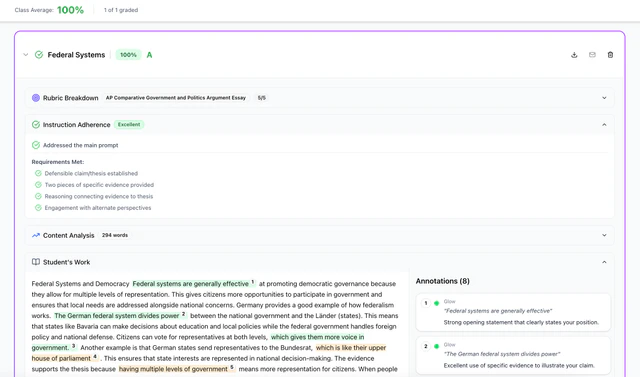Click the Engagement with alternate perspectives checkmark
The height and width of the screenshot is (377, 640).
pos(38,208)
